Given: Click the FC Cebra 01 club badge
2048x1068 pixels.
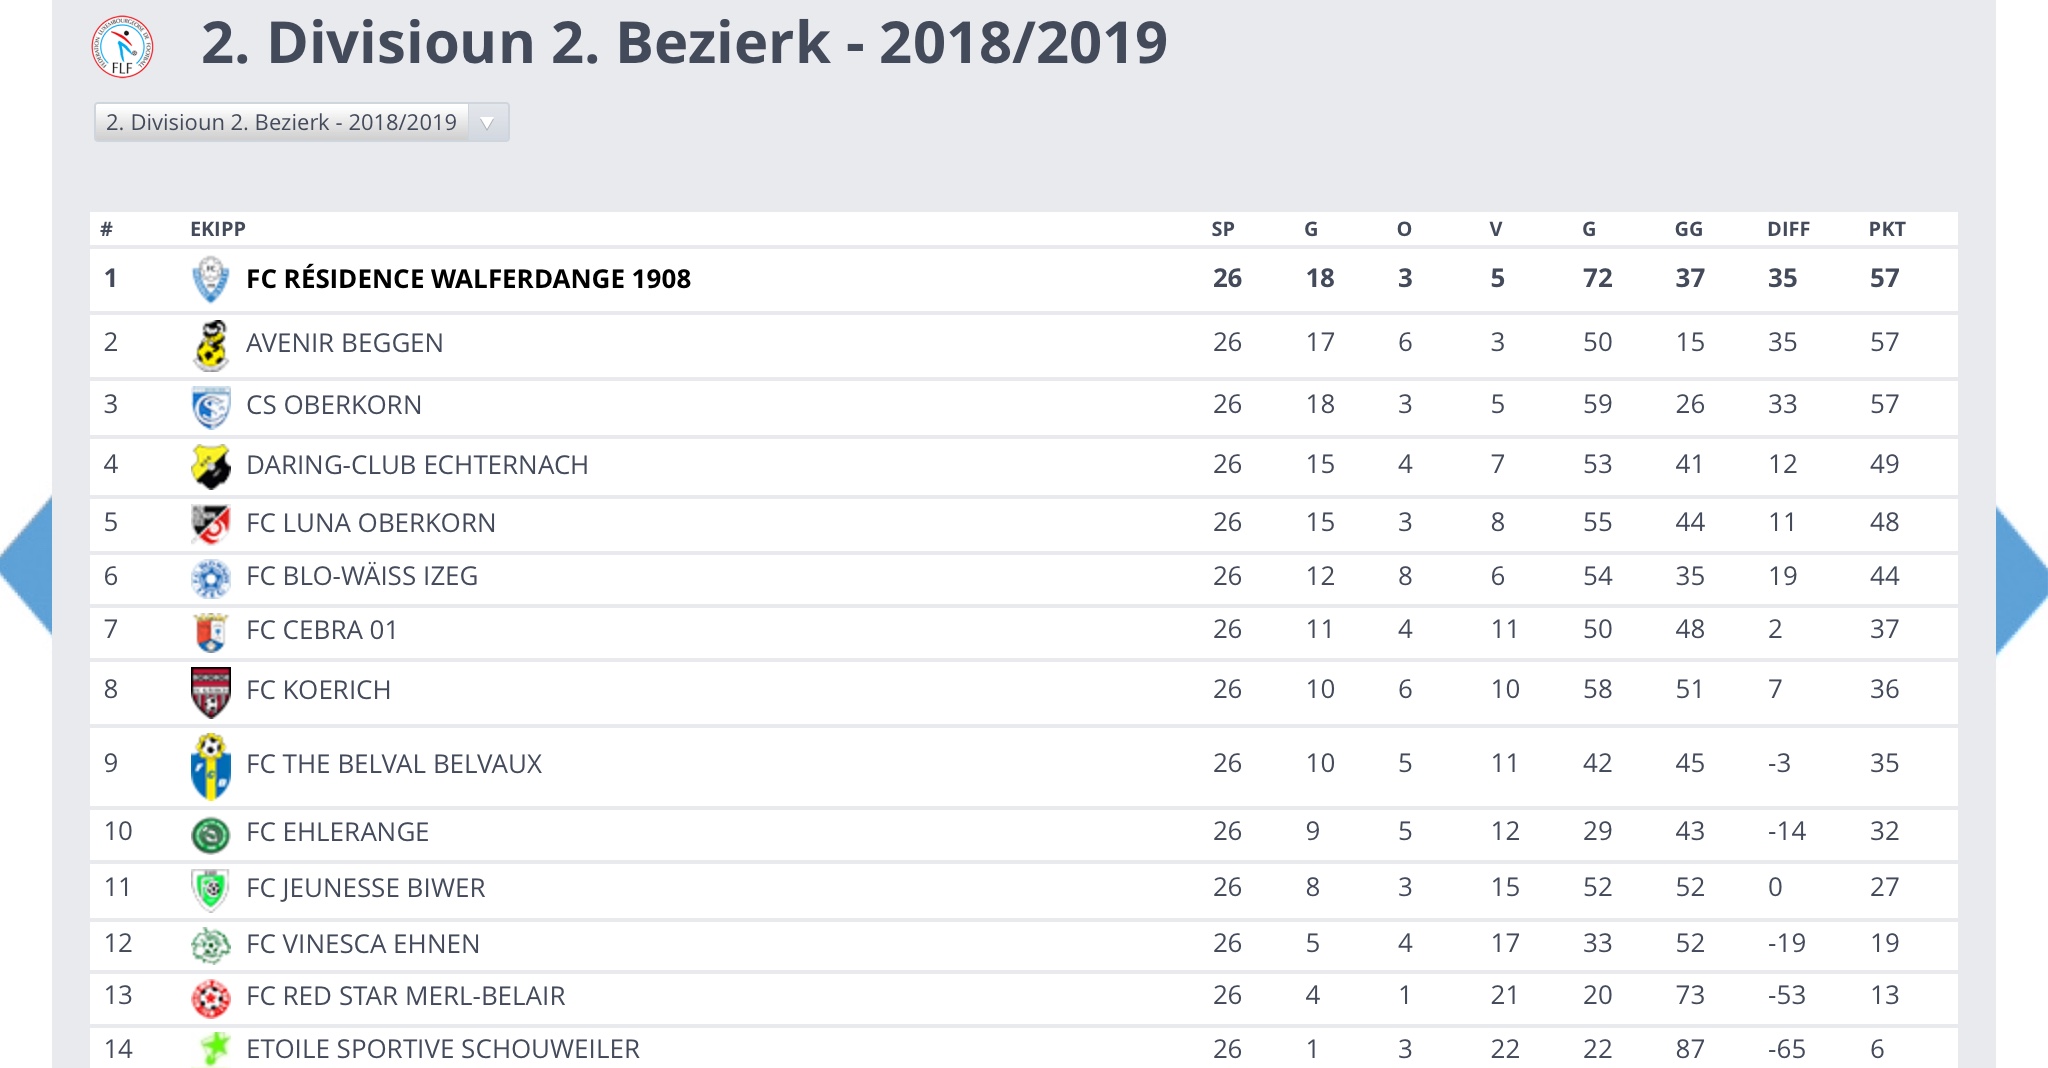Looking at the screenshot, I should click(x=211, y=629).
